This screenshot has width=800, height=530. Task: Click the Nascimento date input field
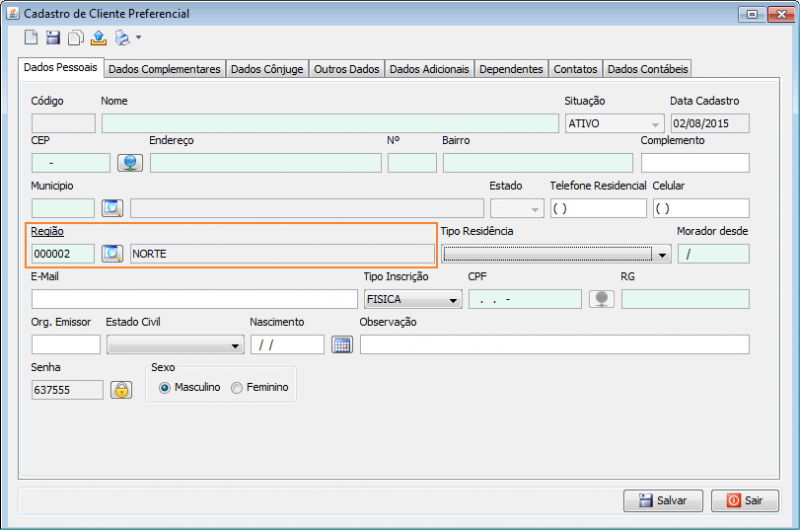[x=287, y=344]
